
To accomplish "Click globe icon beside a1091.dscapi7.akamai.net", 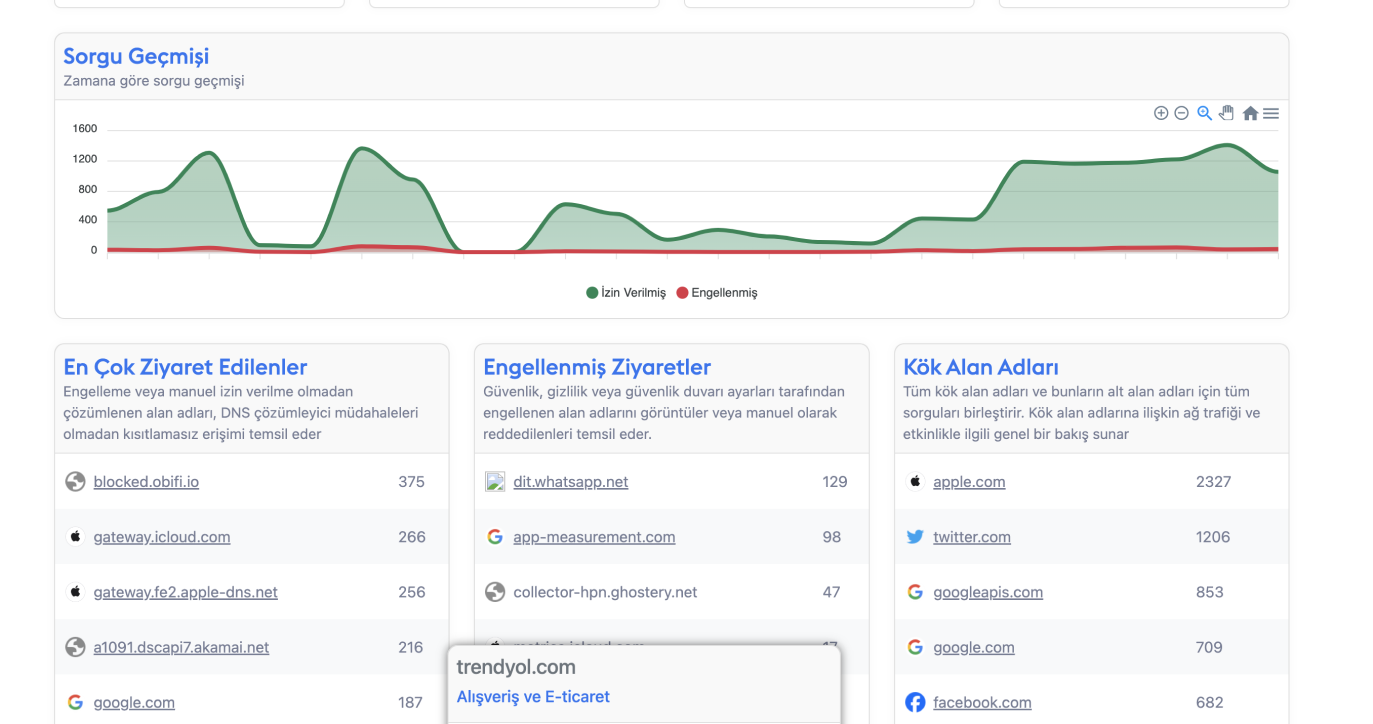I will pos(75,647).
